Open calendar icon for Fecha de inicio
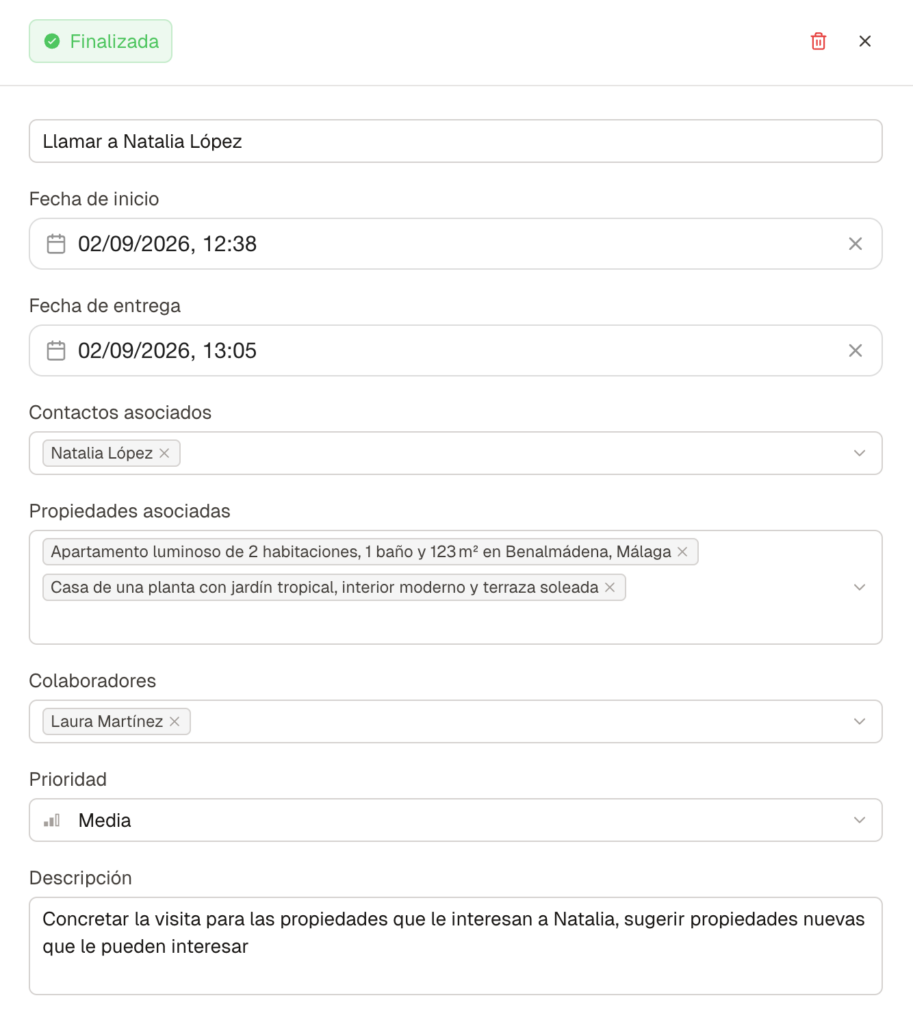This screenshot has width=913, height=1024. (x=56, y=244)
